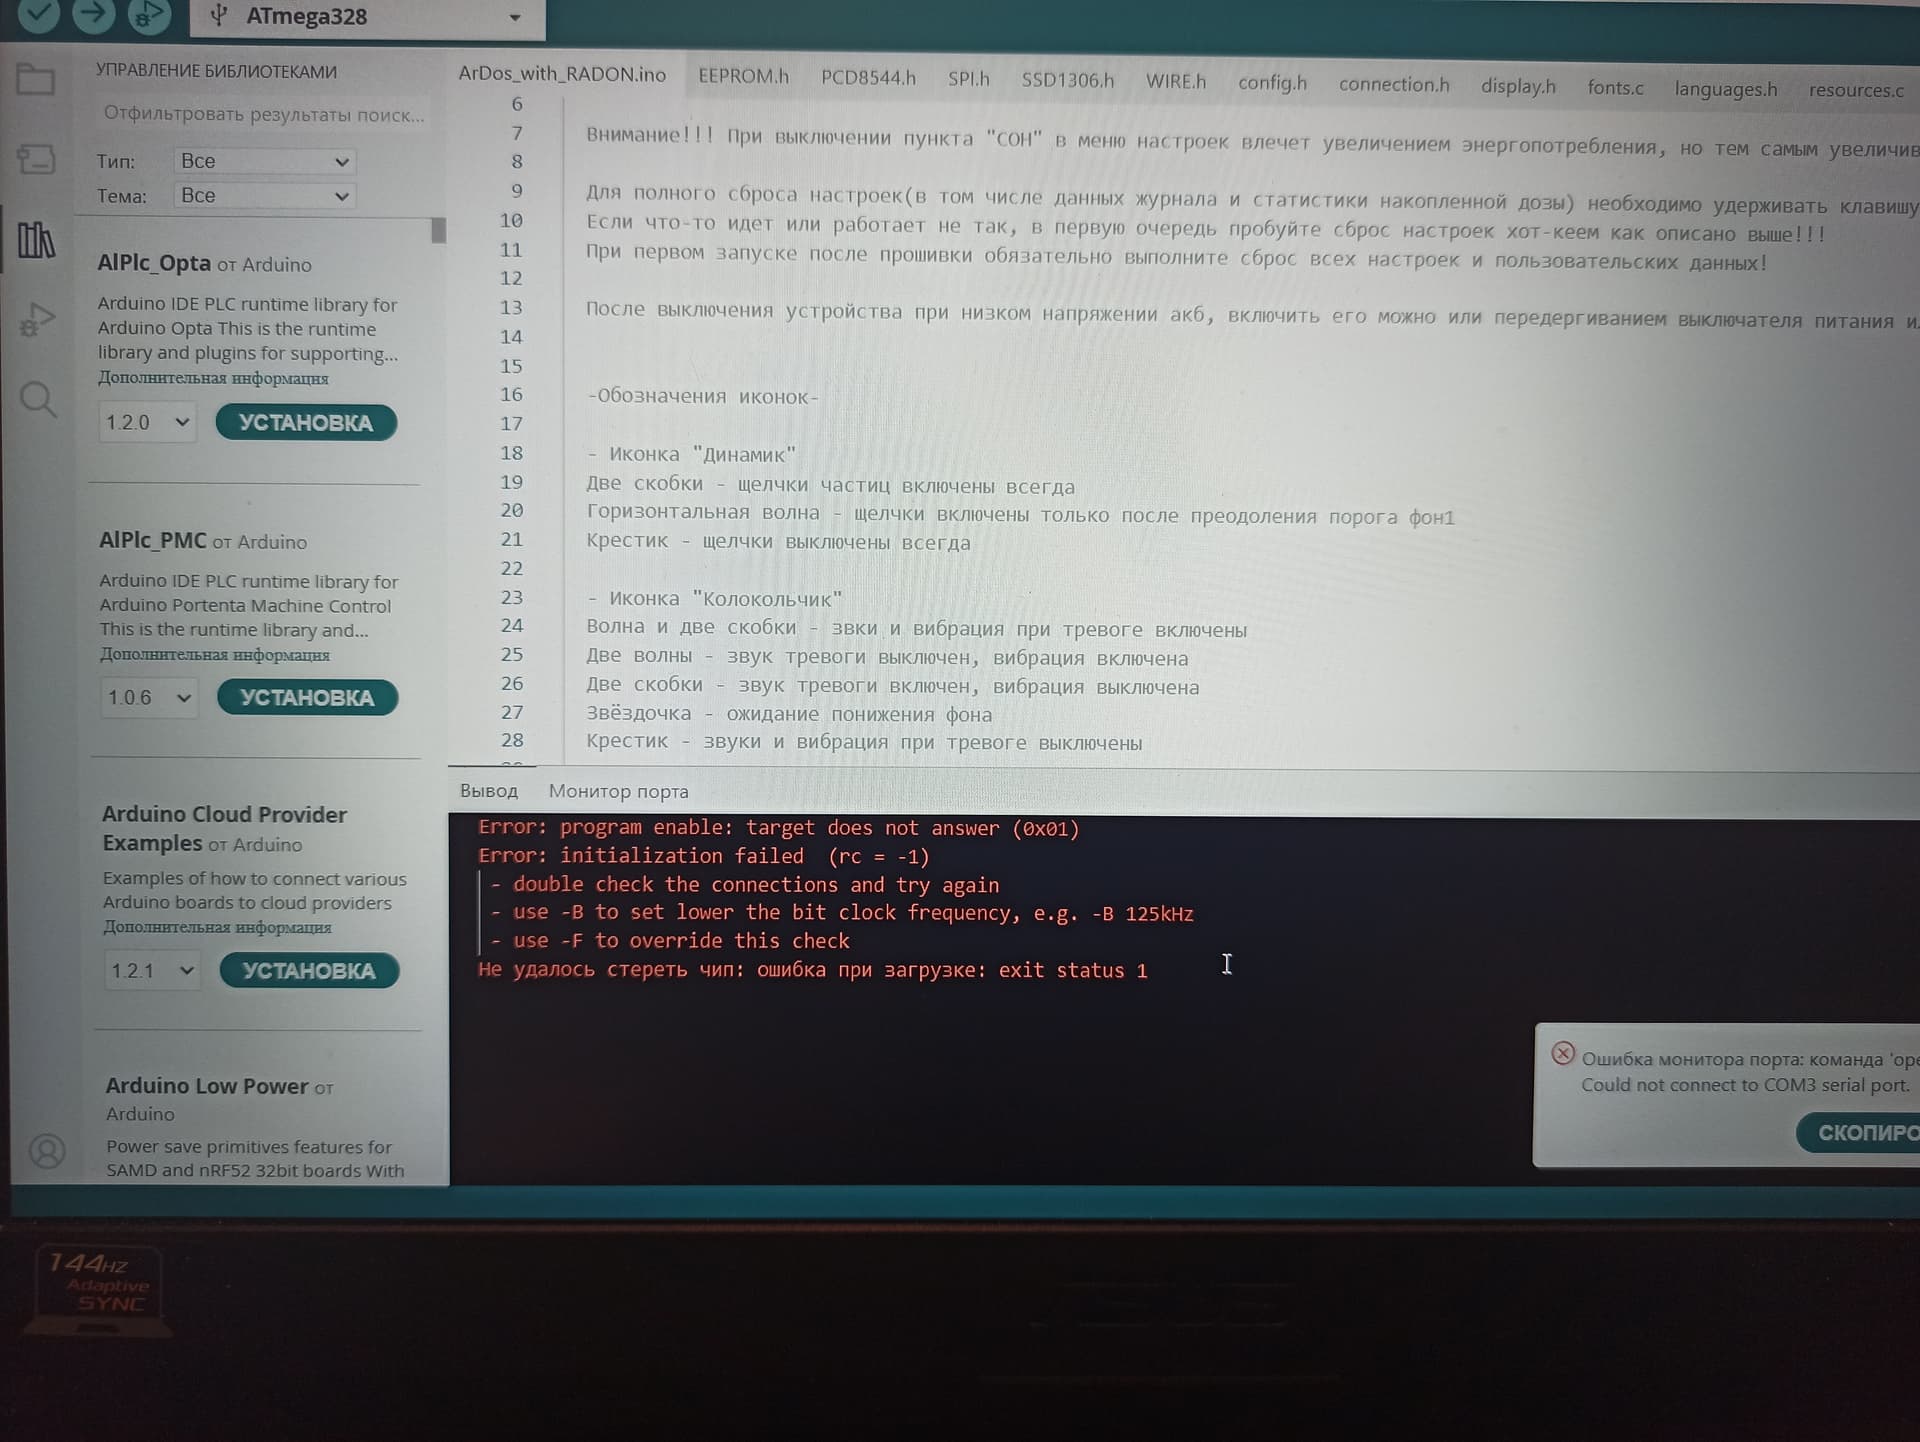The image size is (1920, 1442).
Task: Open the Debug sidebar icon
Action: coord(36,320)
